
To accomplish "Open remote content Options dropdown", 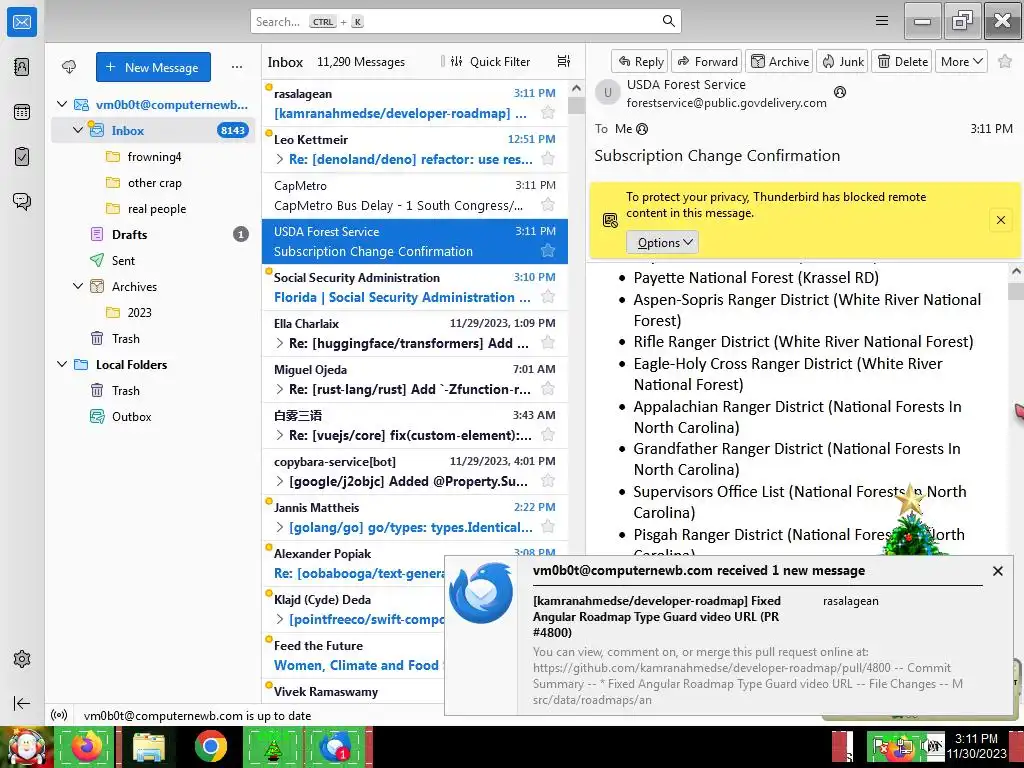I will point(663,242).
